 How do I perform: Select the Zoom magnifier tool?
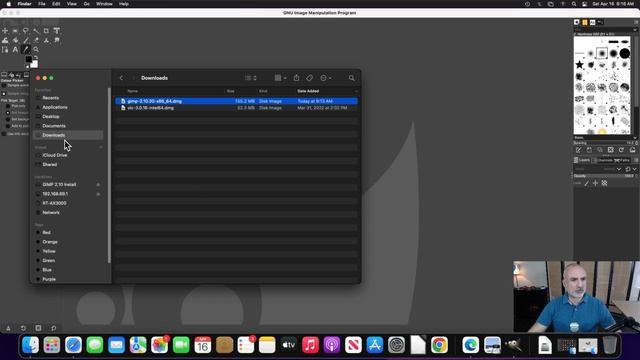click(36, 49)
